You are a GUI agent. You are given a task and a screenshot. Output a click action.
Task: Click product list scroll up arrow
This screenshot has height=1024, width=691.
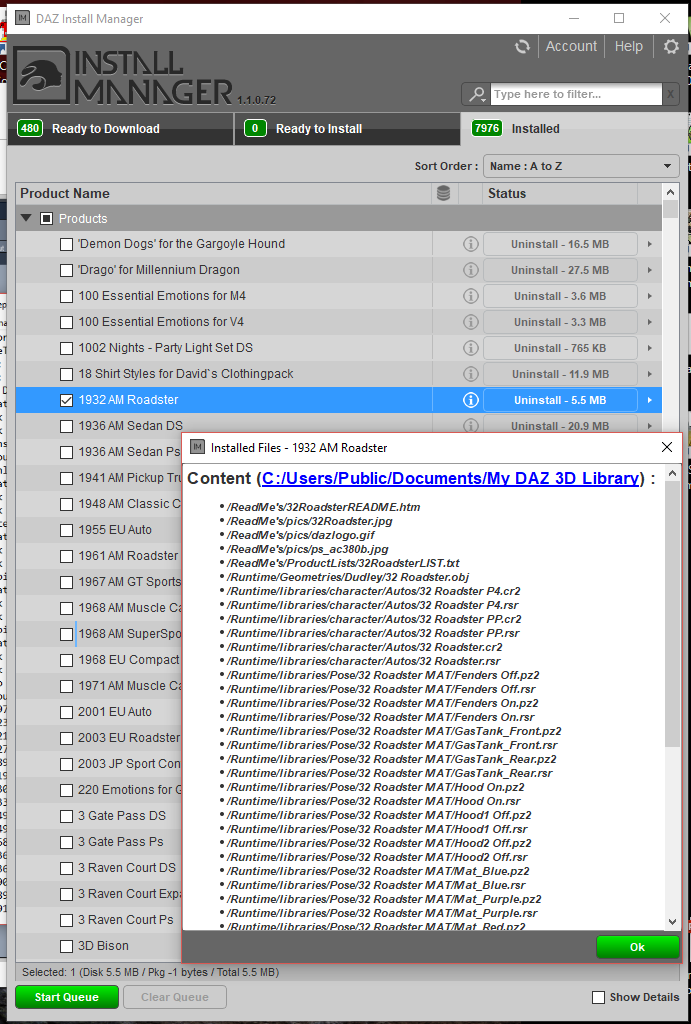[x=670, y=192]
